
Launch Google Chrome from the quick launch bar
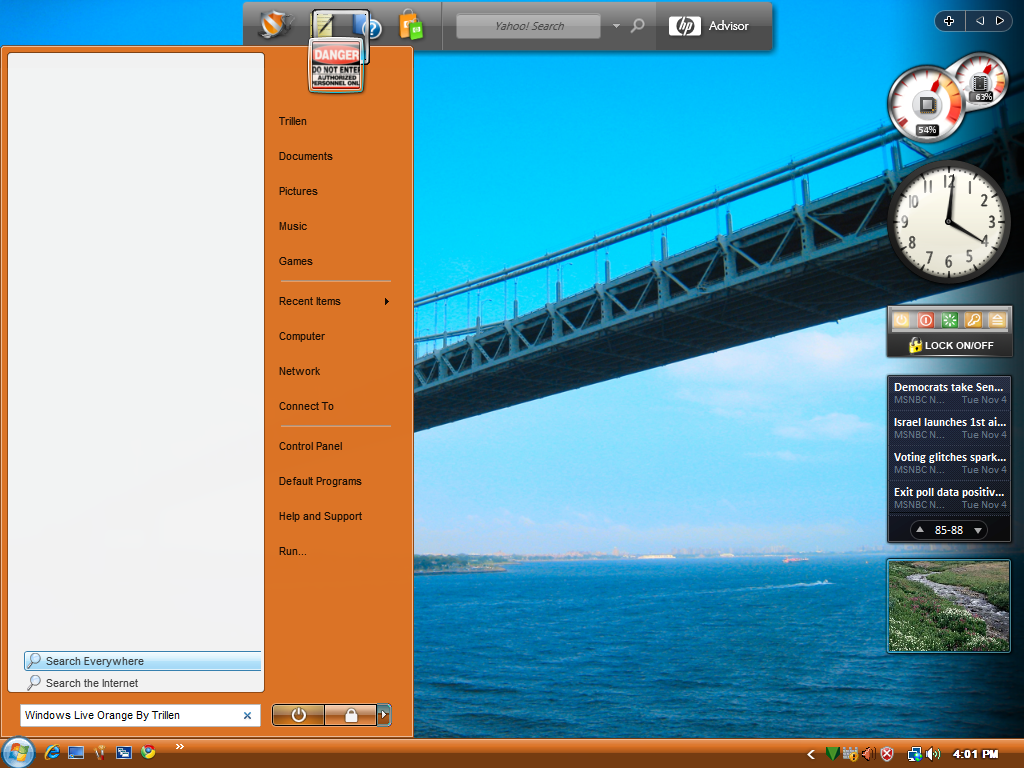click(x=148, y=752)
